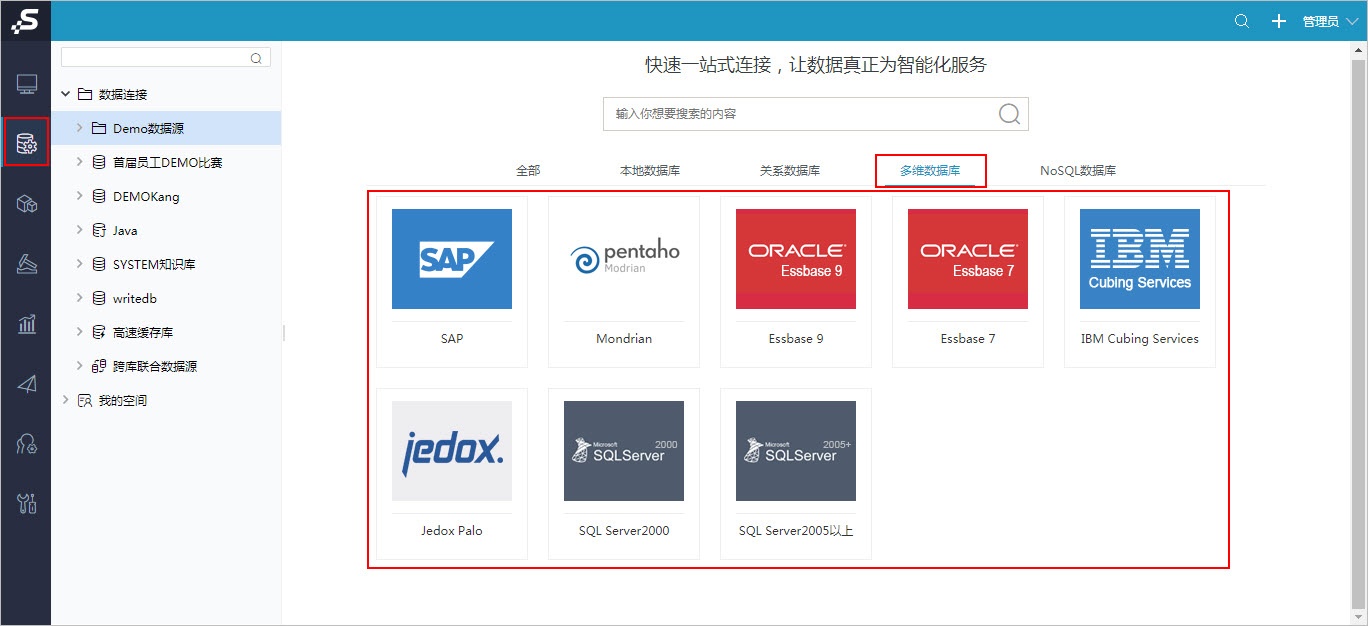Expand the writedb node arrow
Image resolution: width=1368 pixels, height=626 pixels.
(80, 298)
